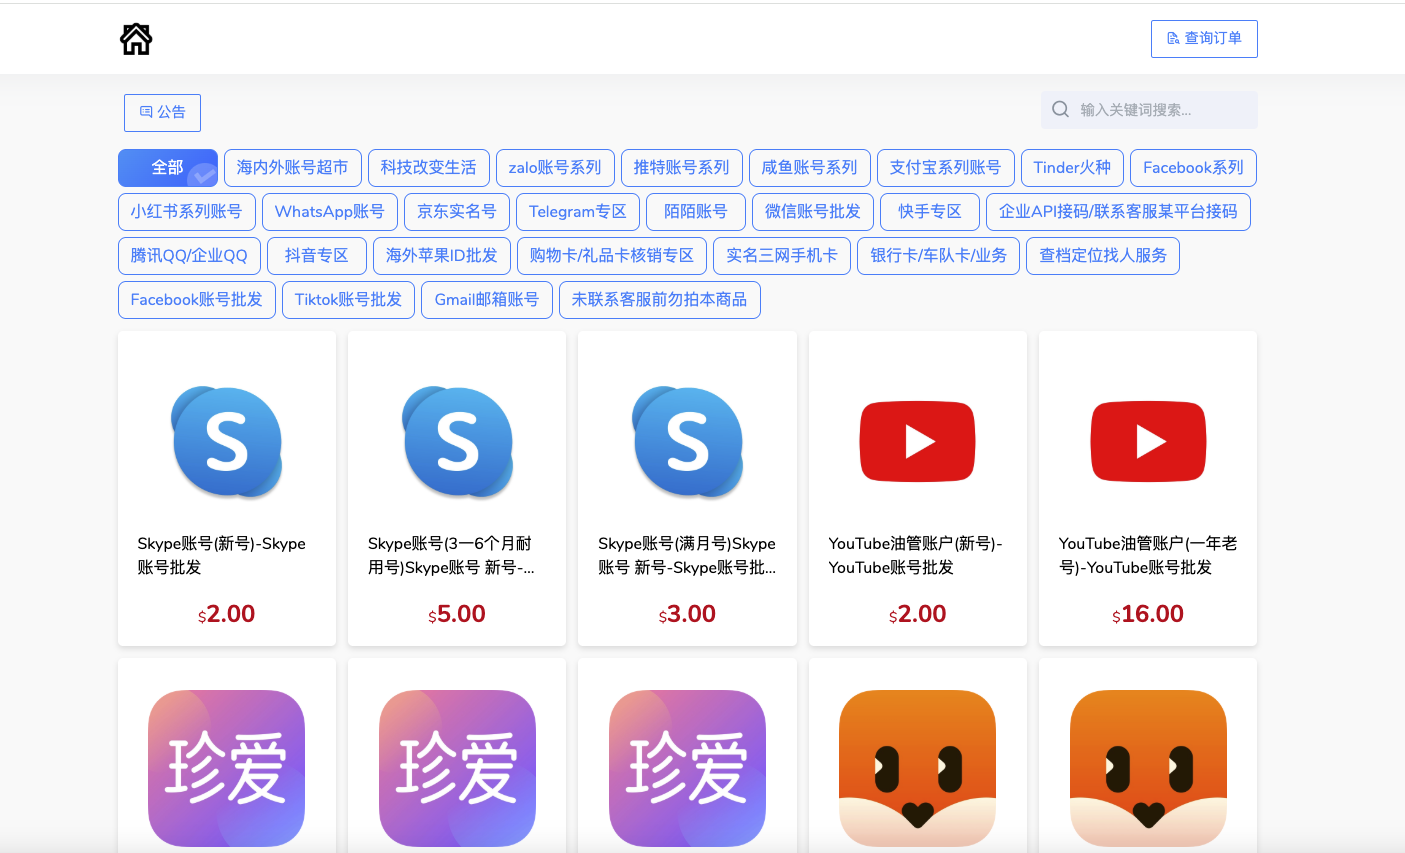Switch to the Telegram专区 category
The height and width of the screenshot is (853, 1405).
pos(577,212)
